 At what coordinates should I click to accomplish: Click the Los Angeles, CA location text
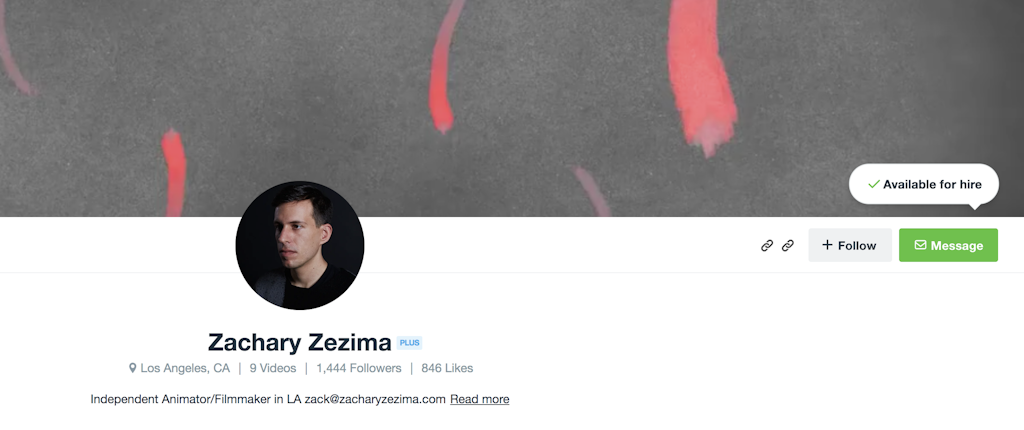[x=185, y=368]
